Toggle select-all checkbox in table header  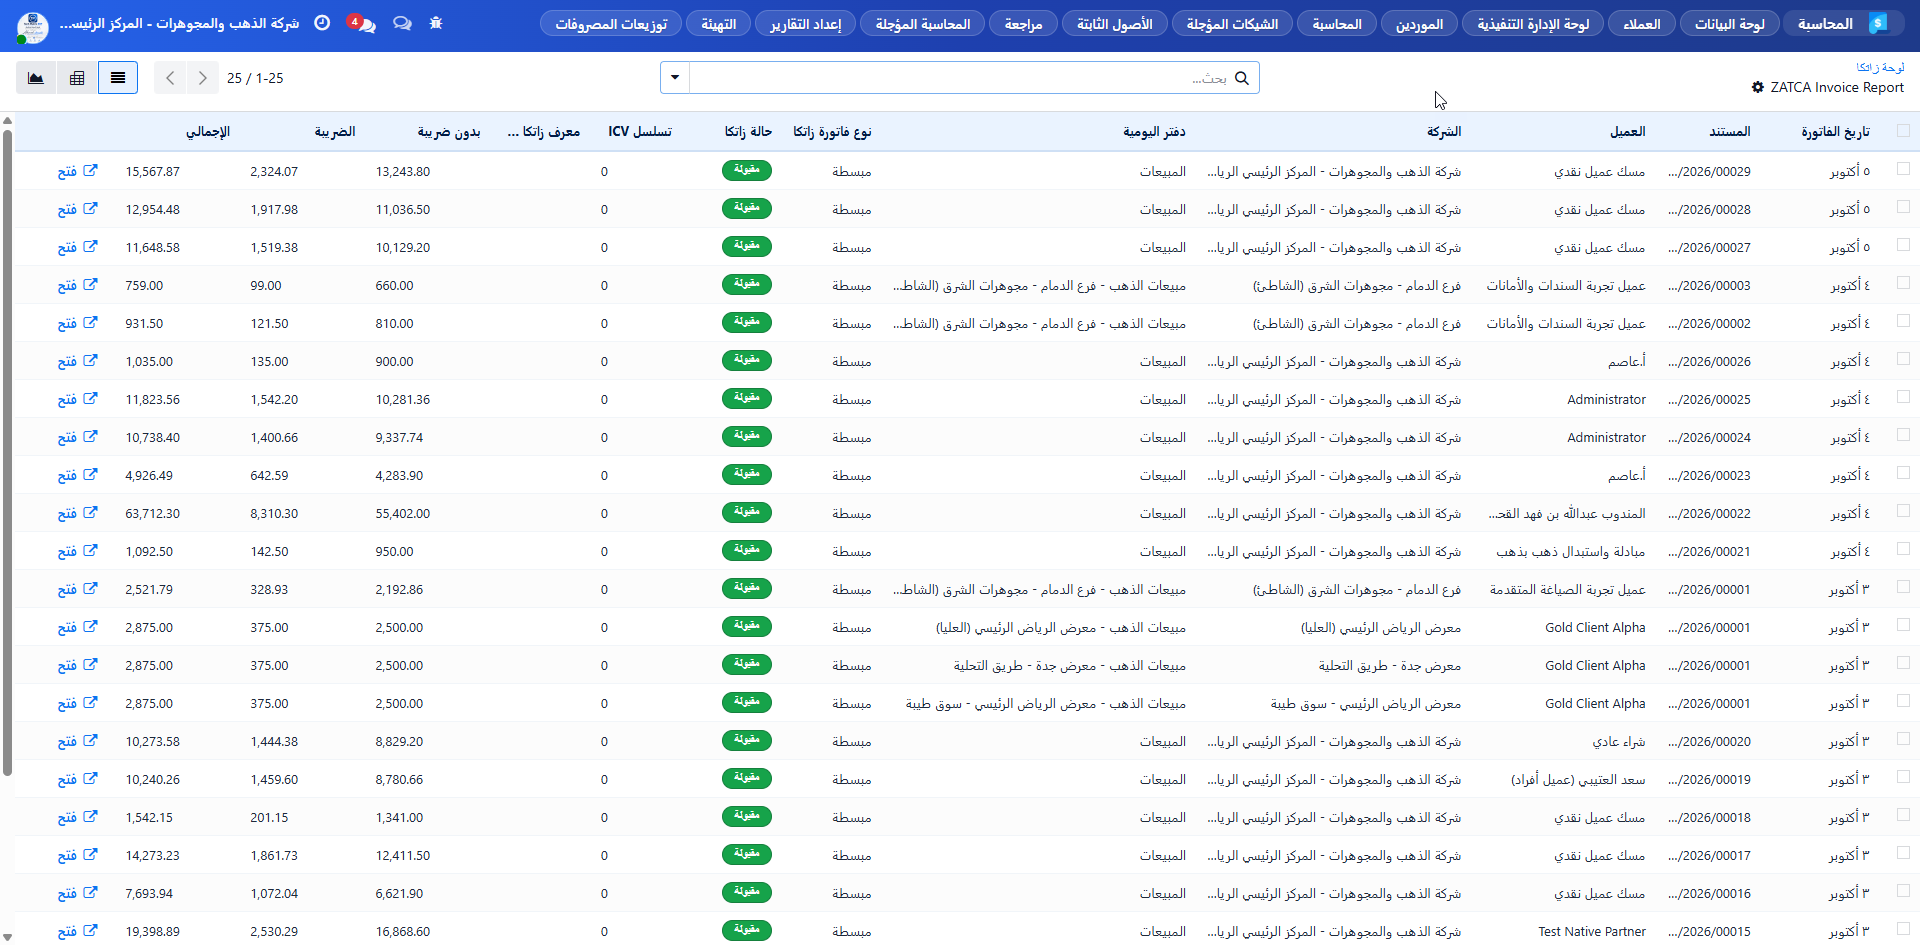pos(1903,131)
